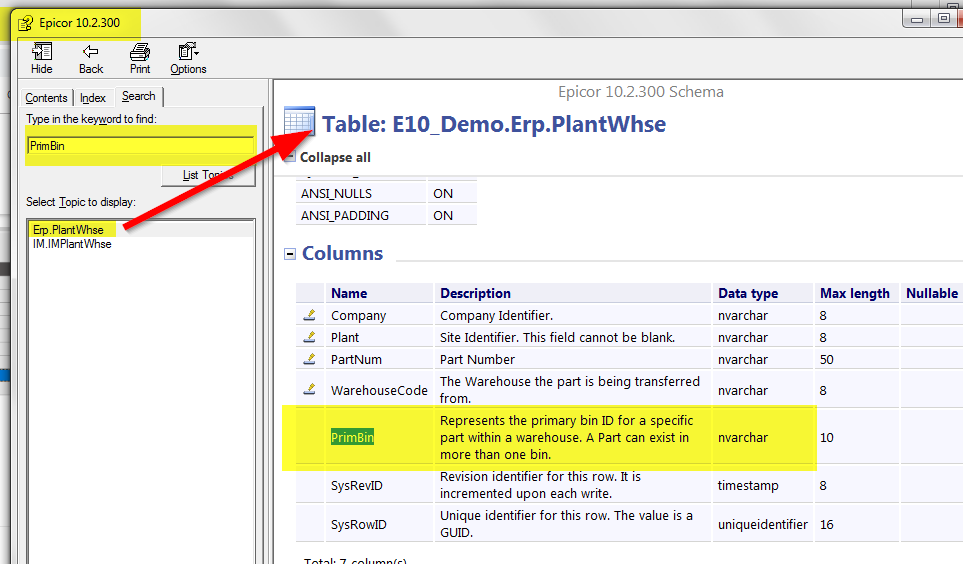963x564 pixels.
Task: Select the Search tab
Action: (x=139, y=96)
